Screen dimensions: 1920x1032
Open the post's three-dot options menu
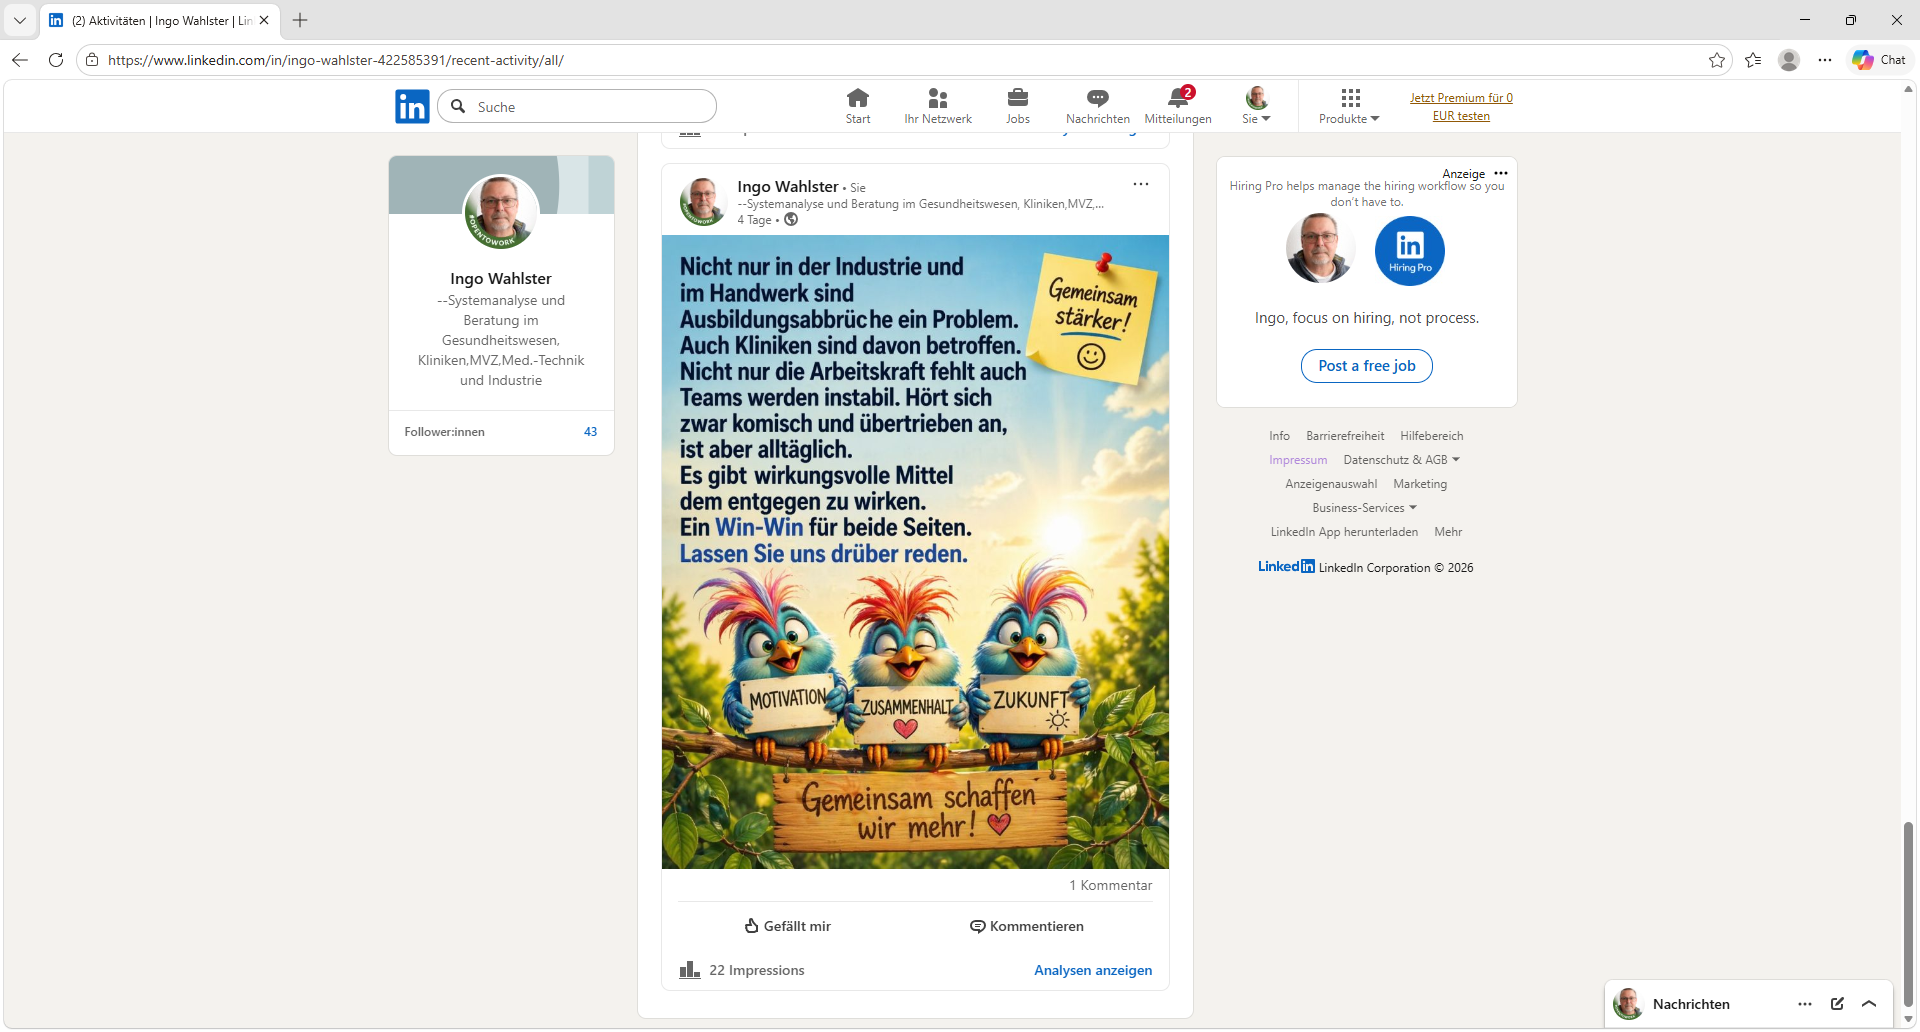point(1141,184)
